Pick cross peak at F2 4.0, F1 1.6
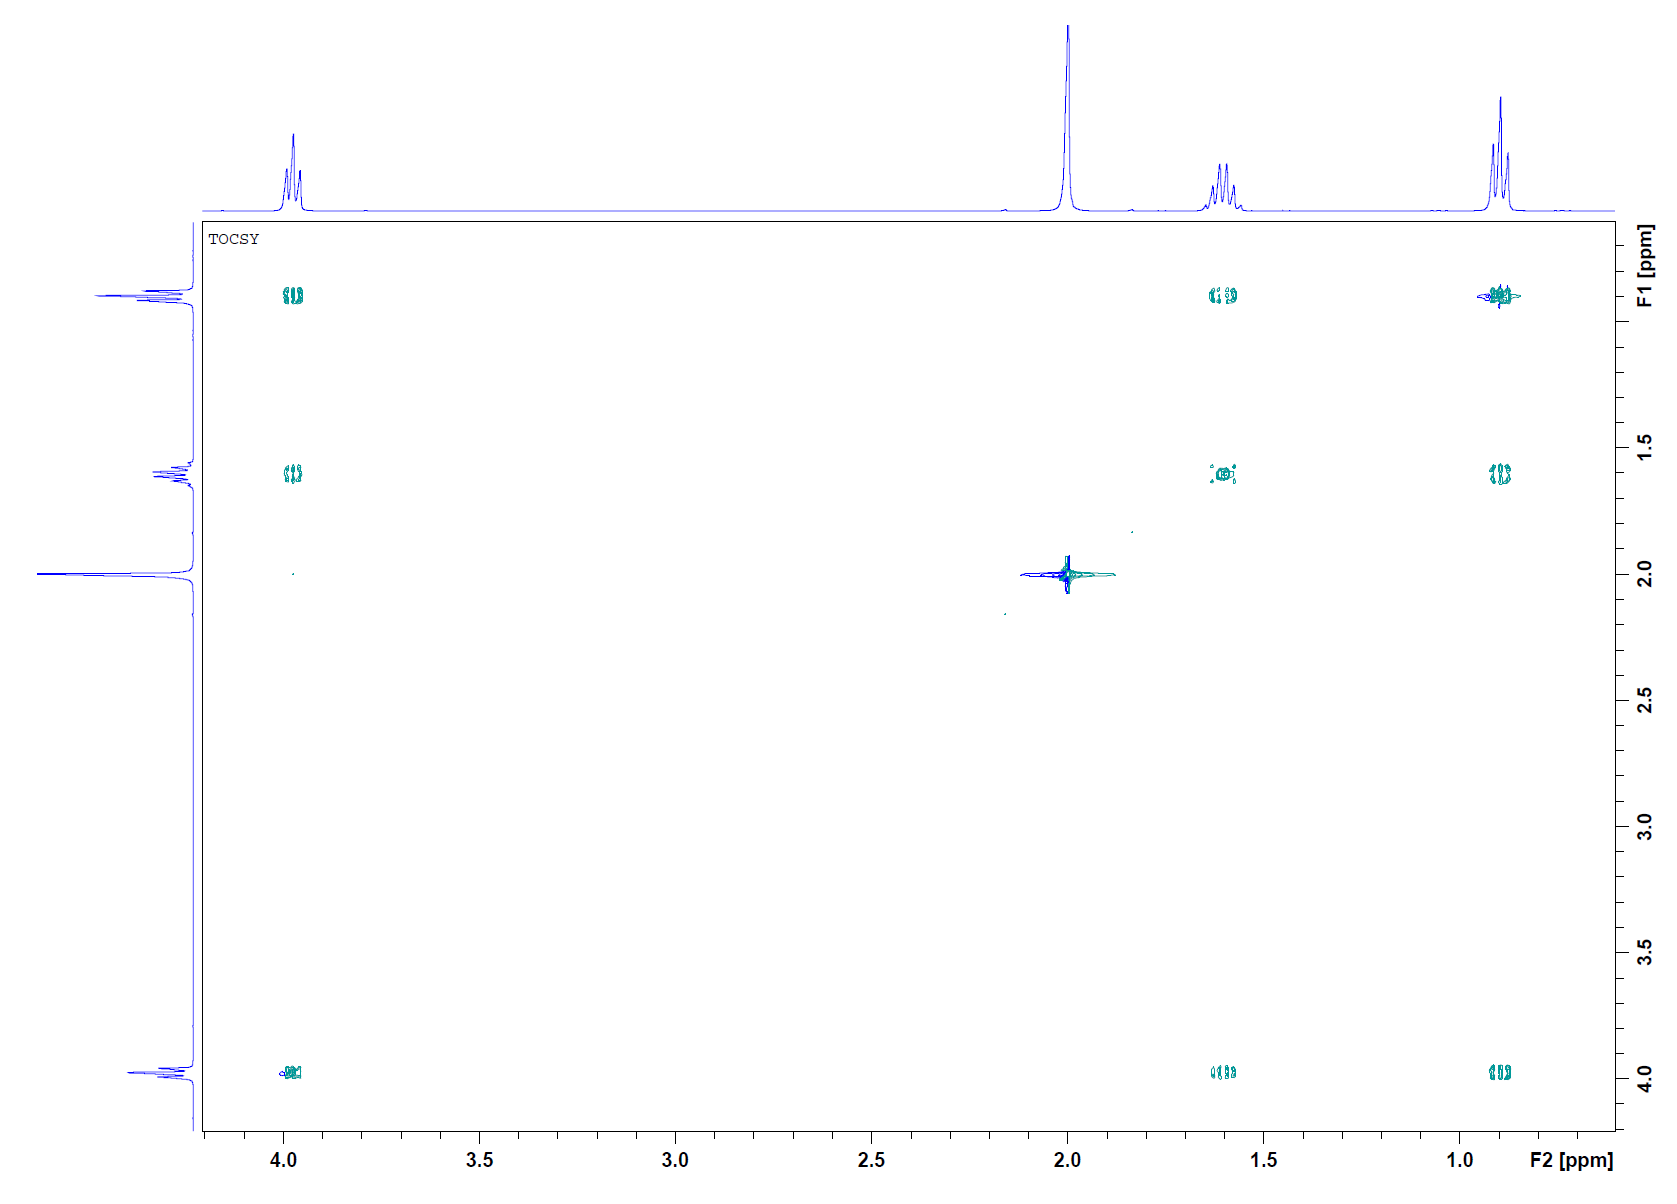 [293, 474]
